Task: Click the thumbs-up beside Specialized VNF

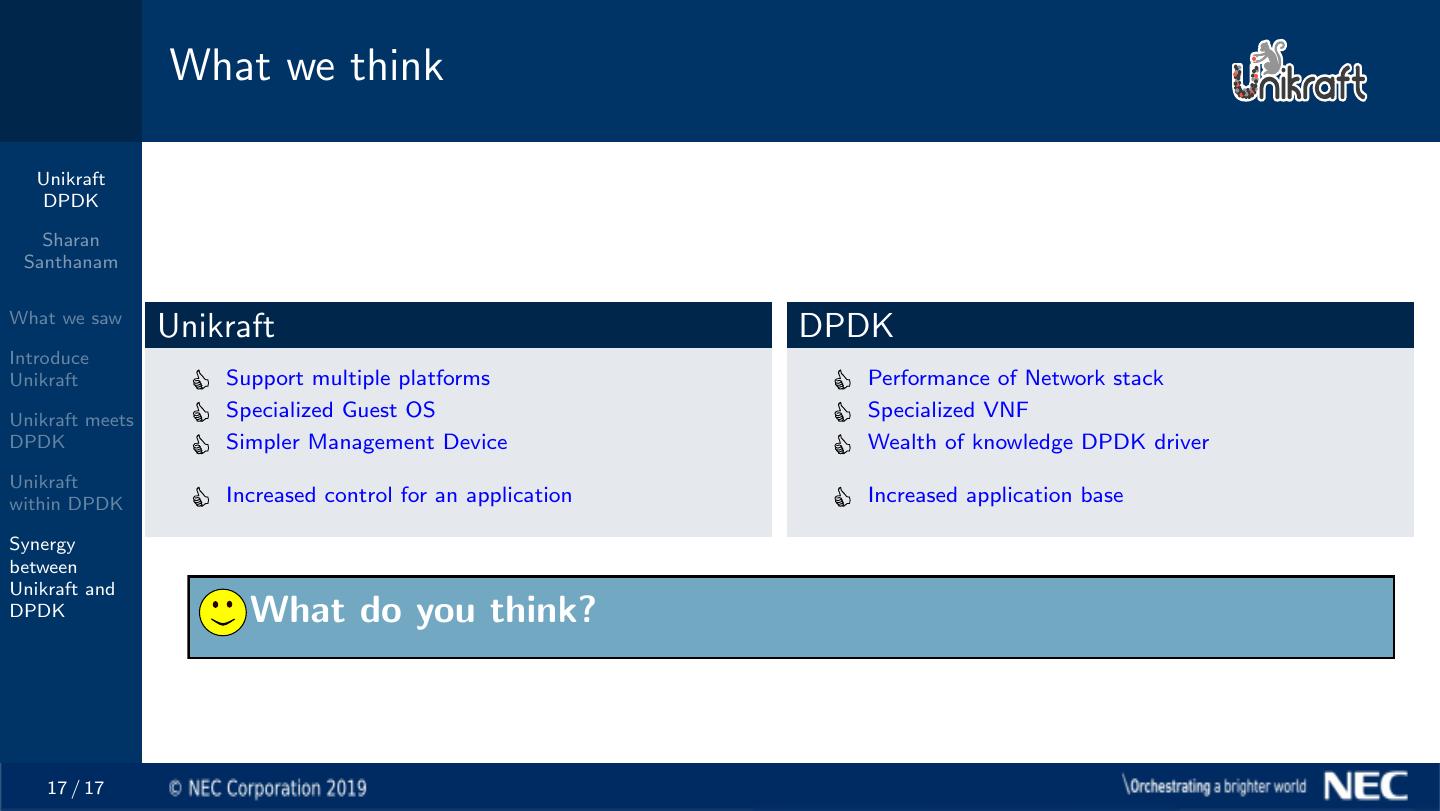Action: [841, 412]
